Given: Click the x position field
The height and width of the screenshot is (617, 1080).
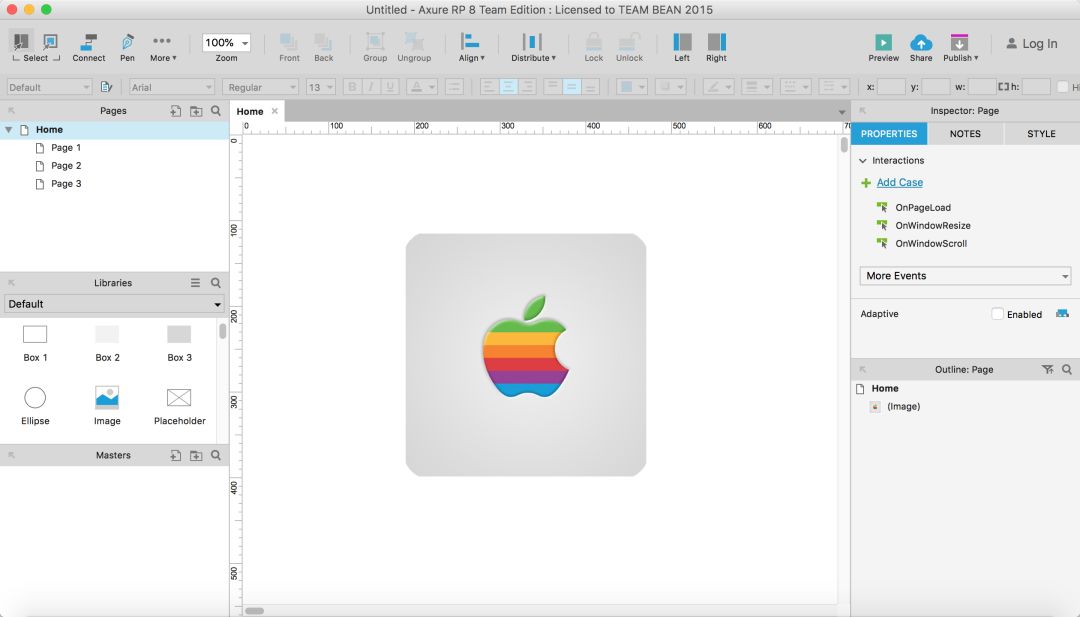Looking at the screenshot, I should (891, 87).
